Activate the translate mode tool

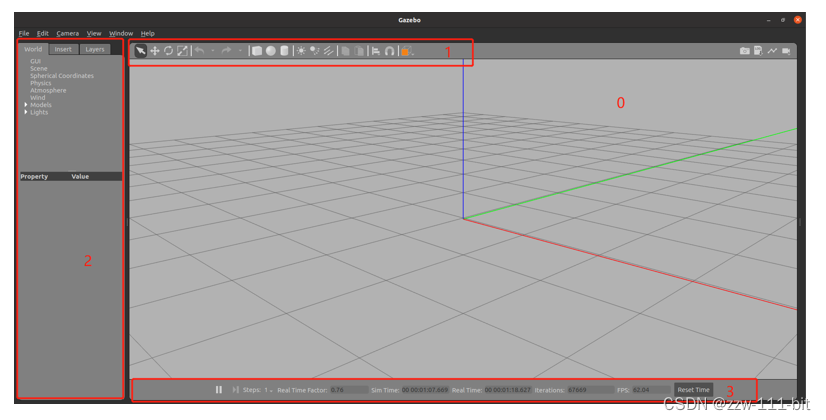click(155, 51)
